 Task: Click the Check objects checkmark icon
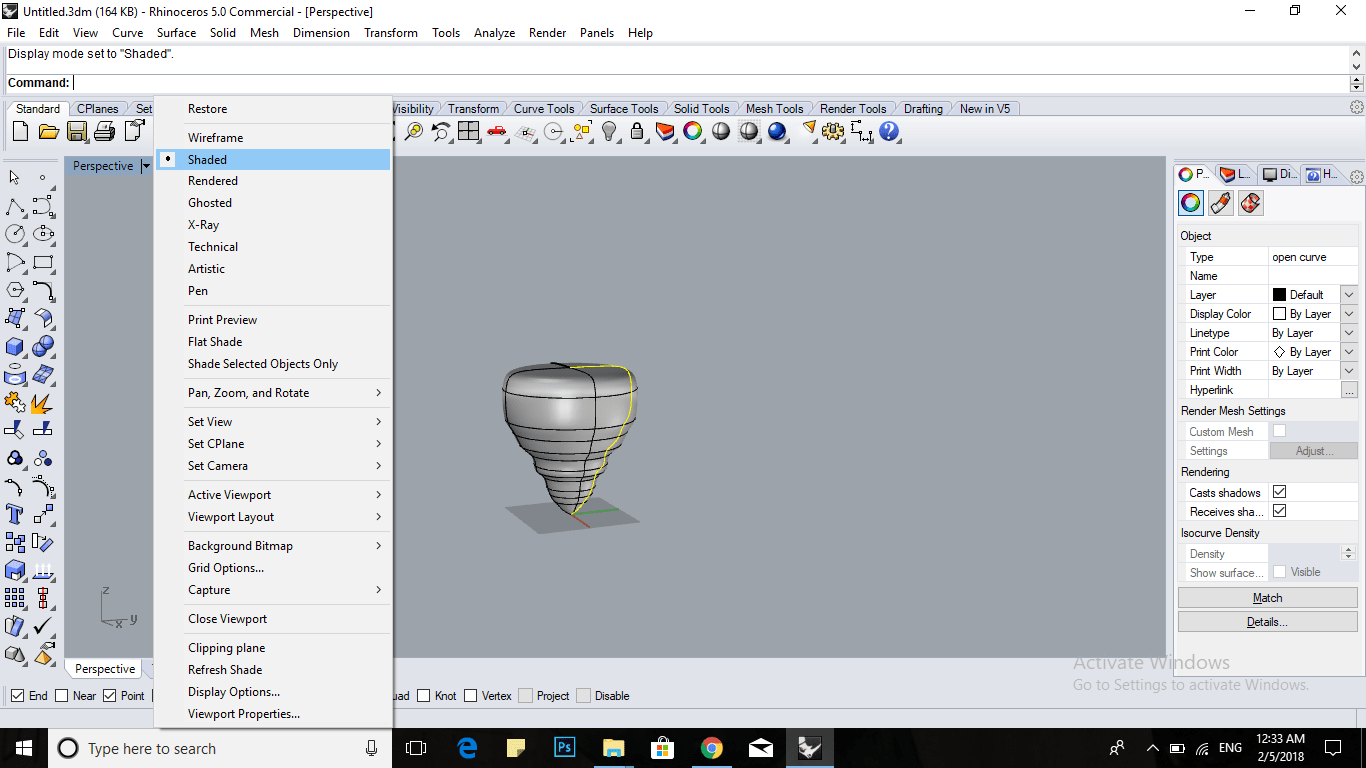pyautogui.click(x=43, y=626)
